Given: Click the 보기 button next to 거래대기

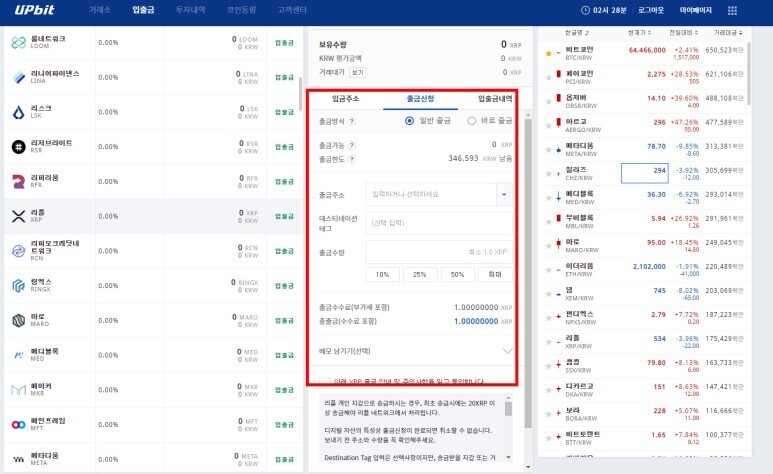Looking at the screenshot, I should click(357, 73).
